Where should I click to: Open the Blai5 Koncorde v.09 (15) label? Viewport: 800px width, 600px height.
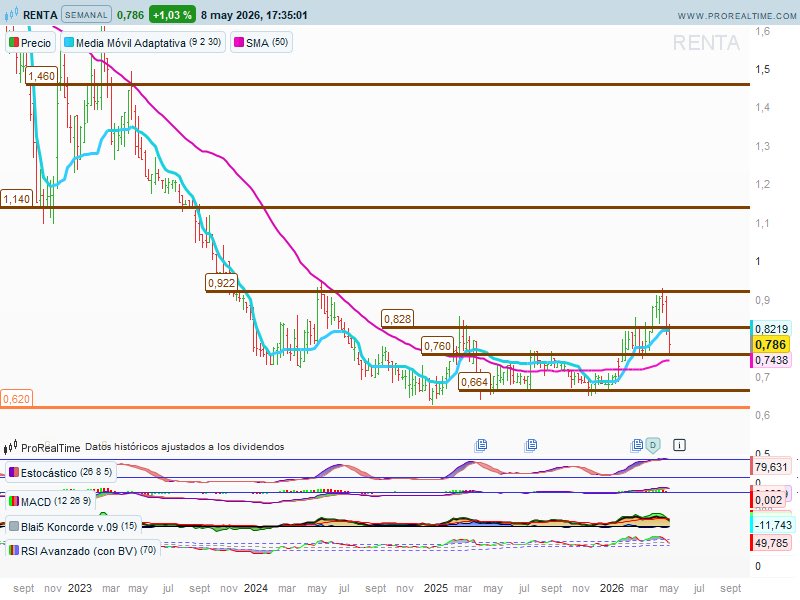tap(79, 527)
